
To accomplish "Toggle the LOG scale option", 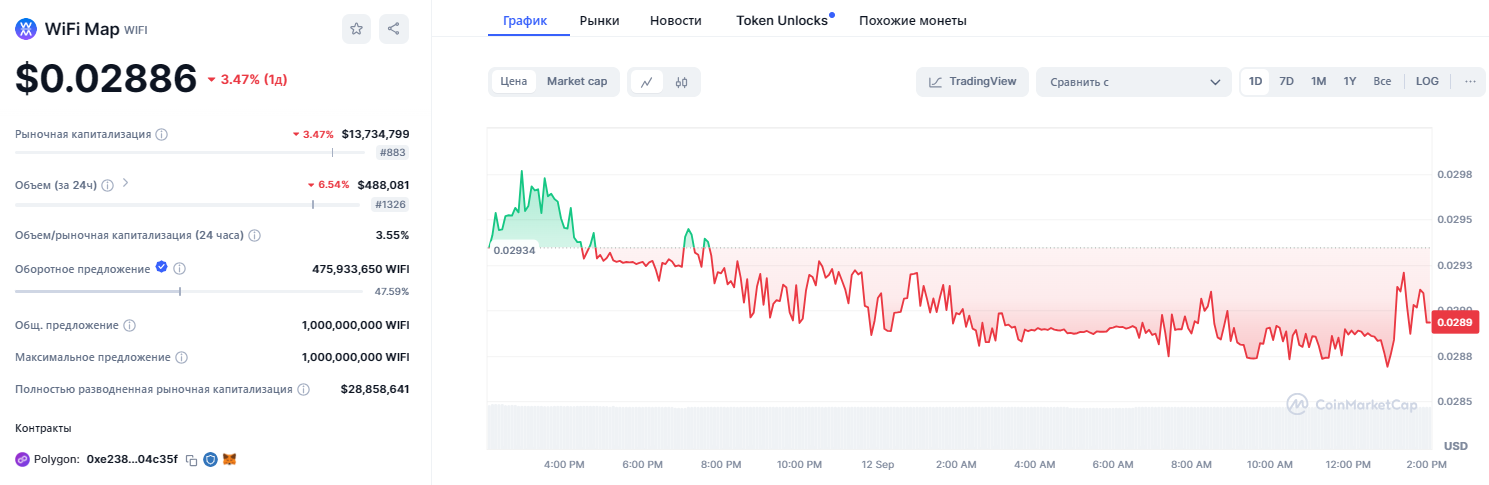I will pyautogui.click(x=1427, y=81).
